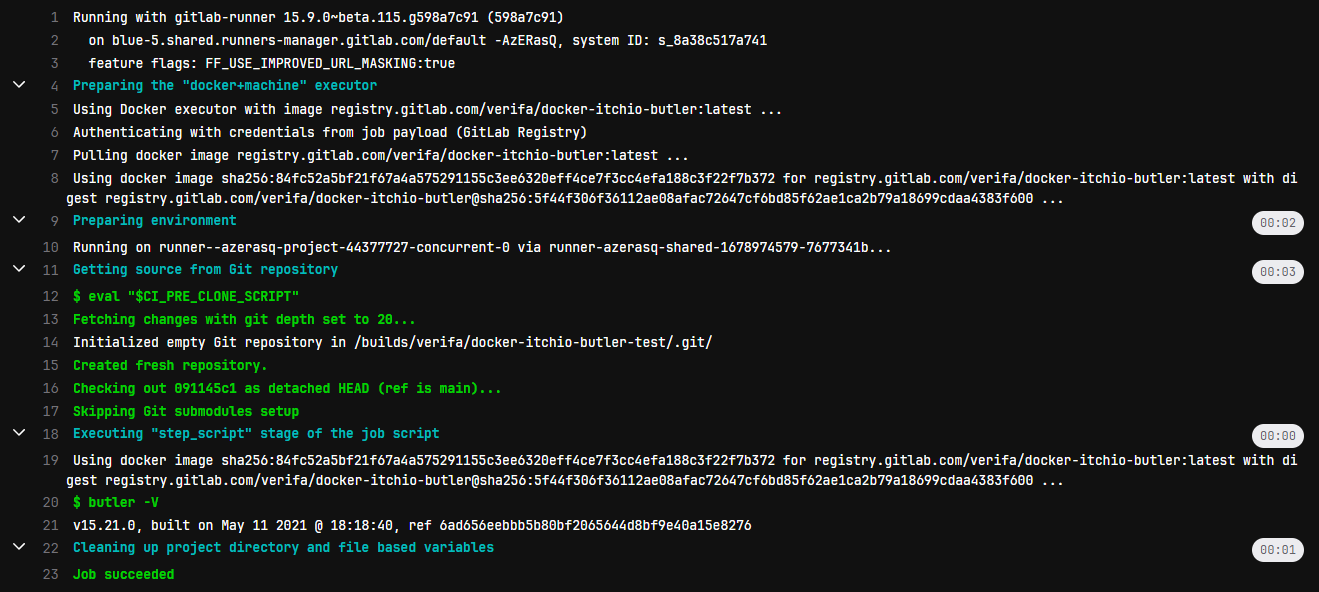The width and height of the screenshot is (1319, 592).
Task: Click the 00:03 duration badge
Action: (x=1277, y=271)
